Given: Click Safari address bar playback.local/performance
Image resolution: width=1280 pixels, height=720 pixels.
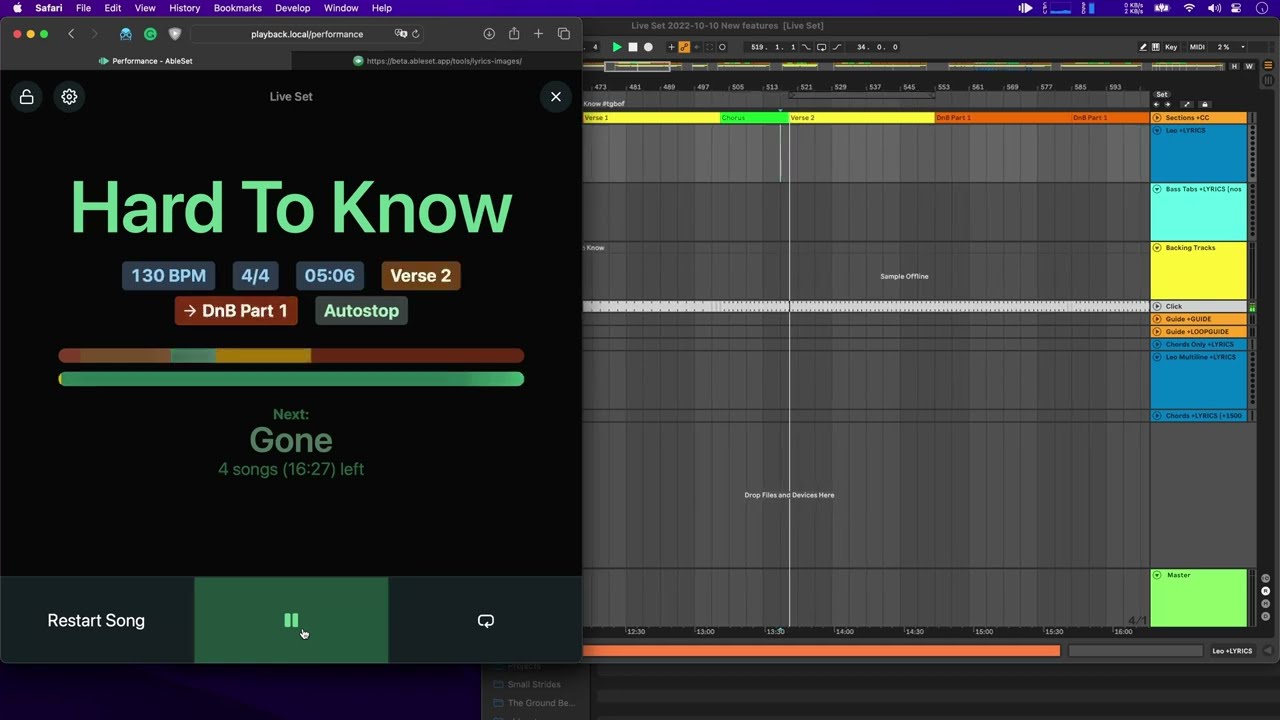Looking at the screenshot, I should (307, 34).
